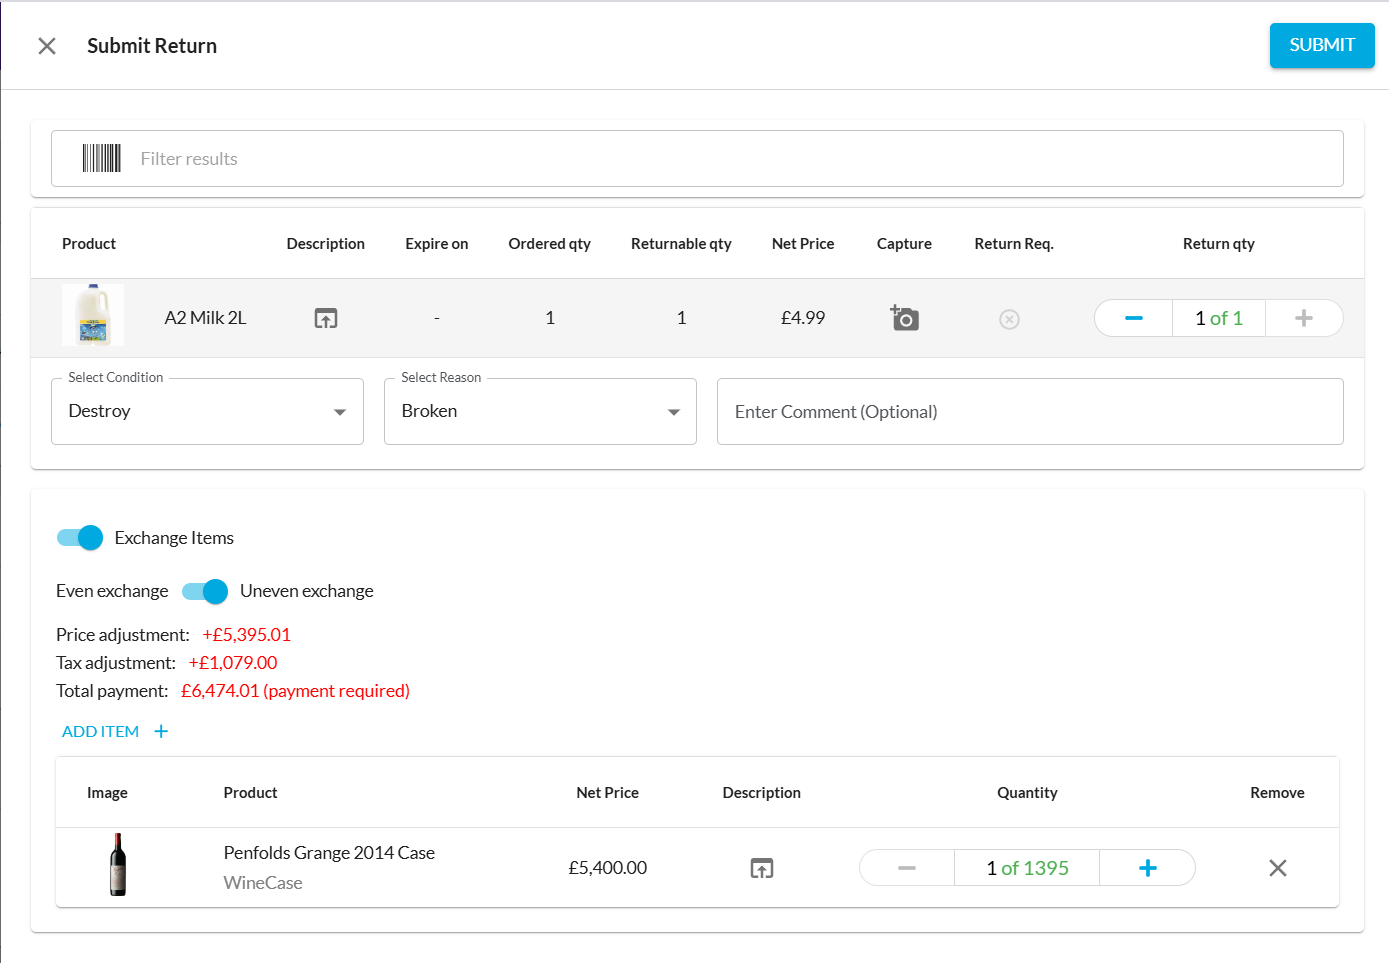Screen dimensions: 1389x963
Task: Click the SUBMIT button
Action: (1321, 45)
